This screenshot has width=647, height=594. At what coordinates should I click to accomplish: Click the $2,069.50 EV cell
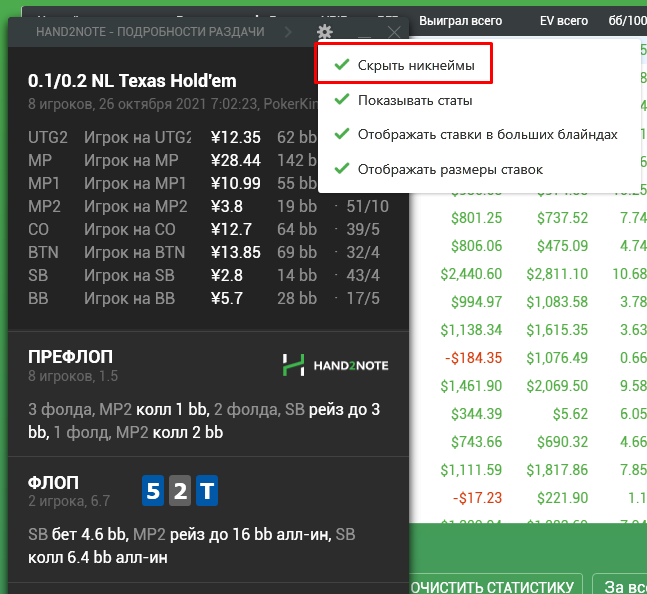click(x=557, y=386)
